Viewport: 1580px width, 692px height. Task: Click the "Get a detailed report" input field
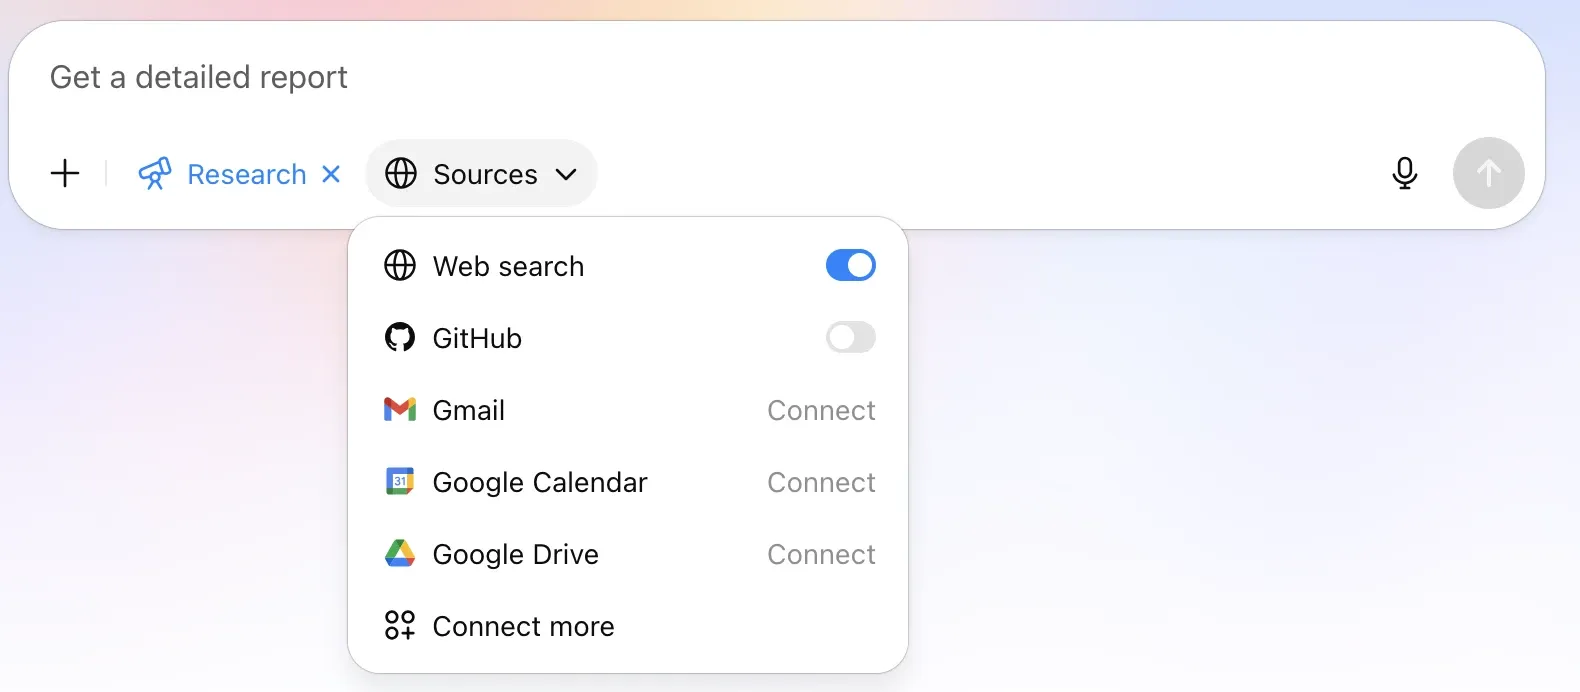click(x=776, y=77)
